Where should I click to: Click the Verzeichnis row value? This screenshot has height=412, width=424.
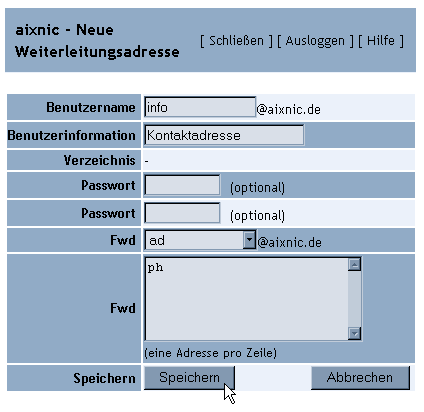(147, 162)
